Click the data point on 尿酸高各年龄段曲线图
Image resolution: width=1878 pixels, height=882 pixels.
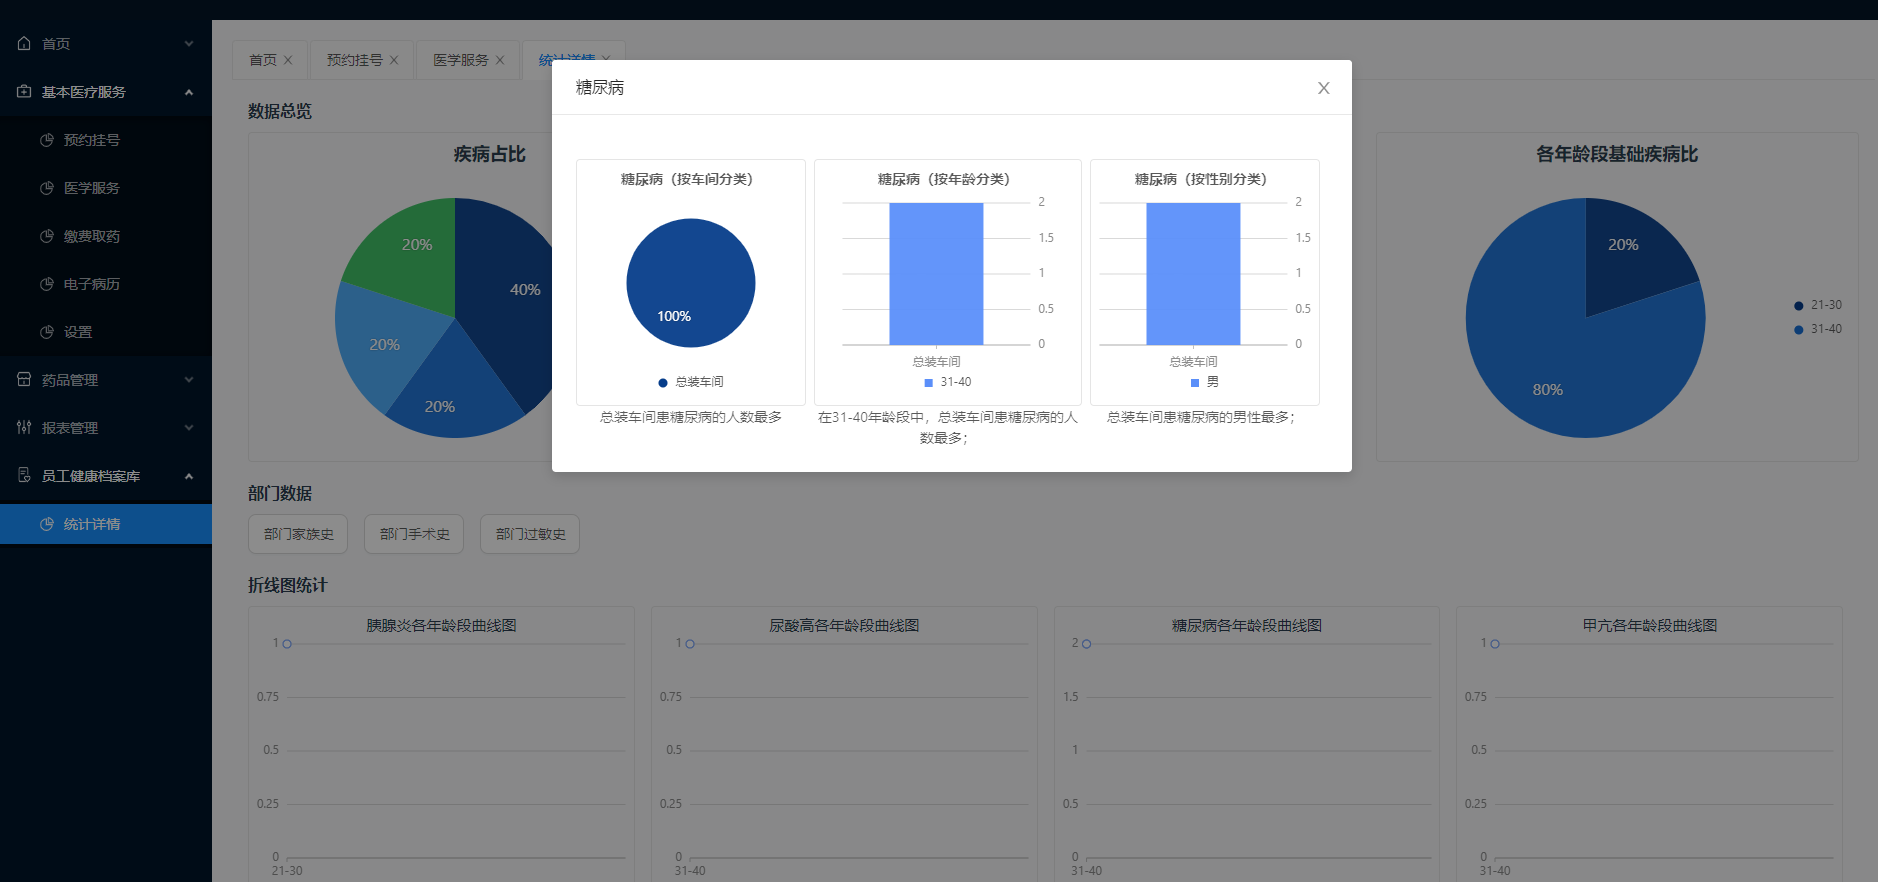[x=690, y=644]
